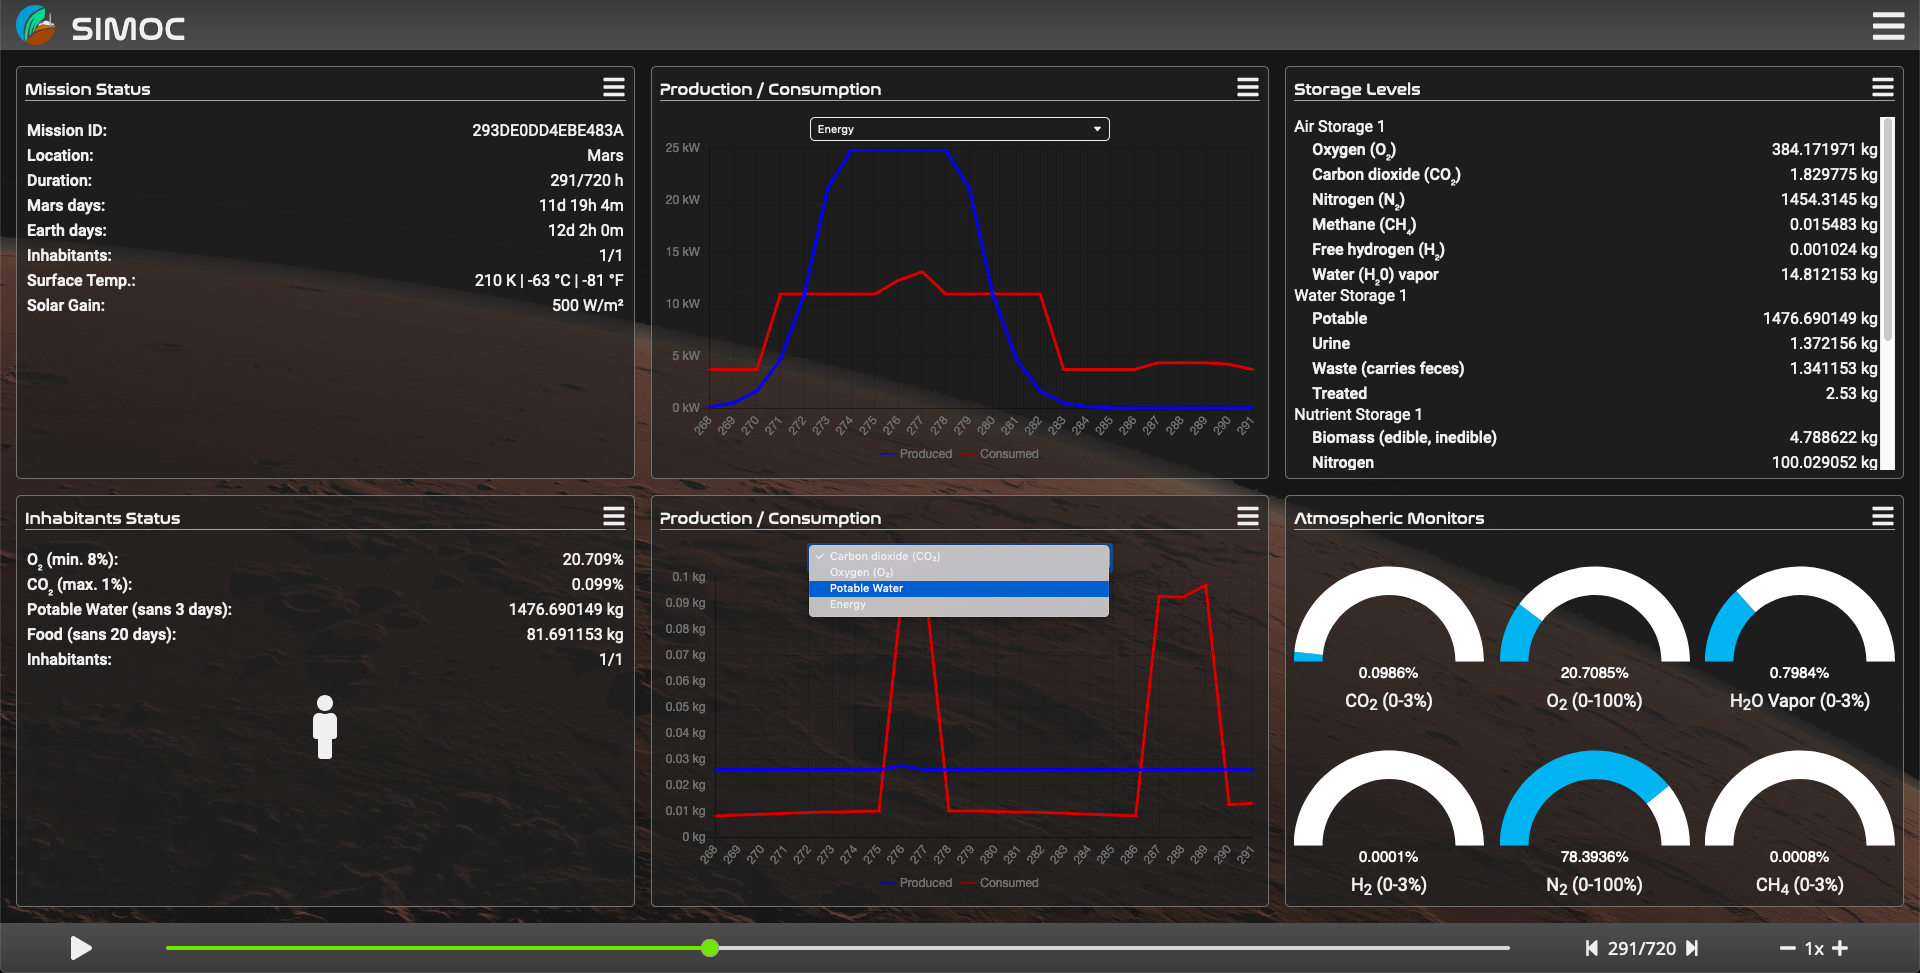Pick Carbon dioxide option in dropdown
Screen dimensions: 1920x973
pos(884,556)
